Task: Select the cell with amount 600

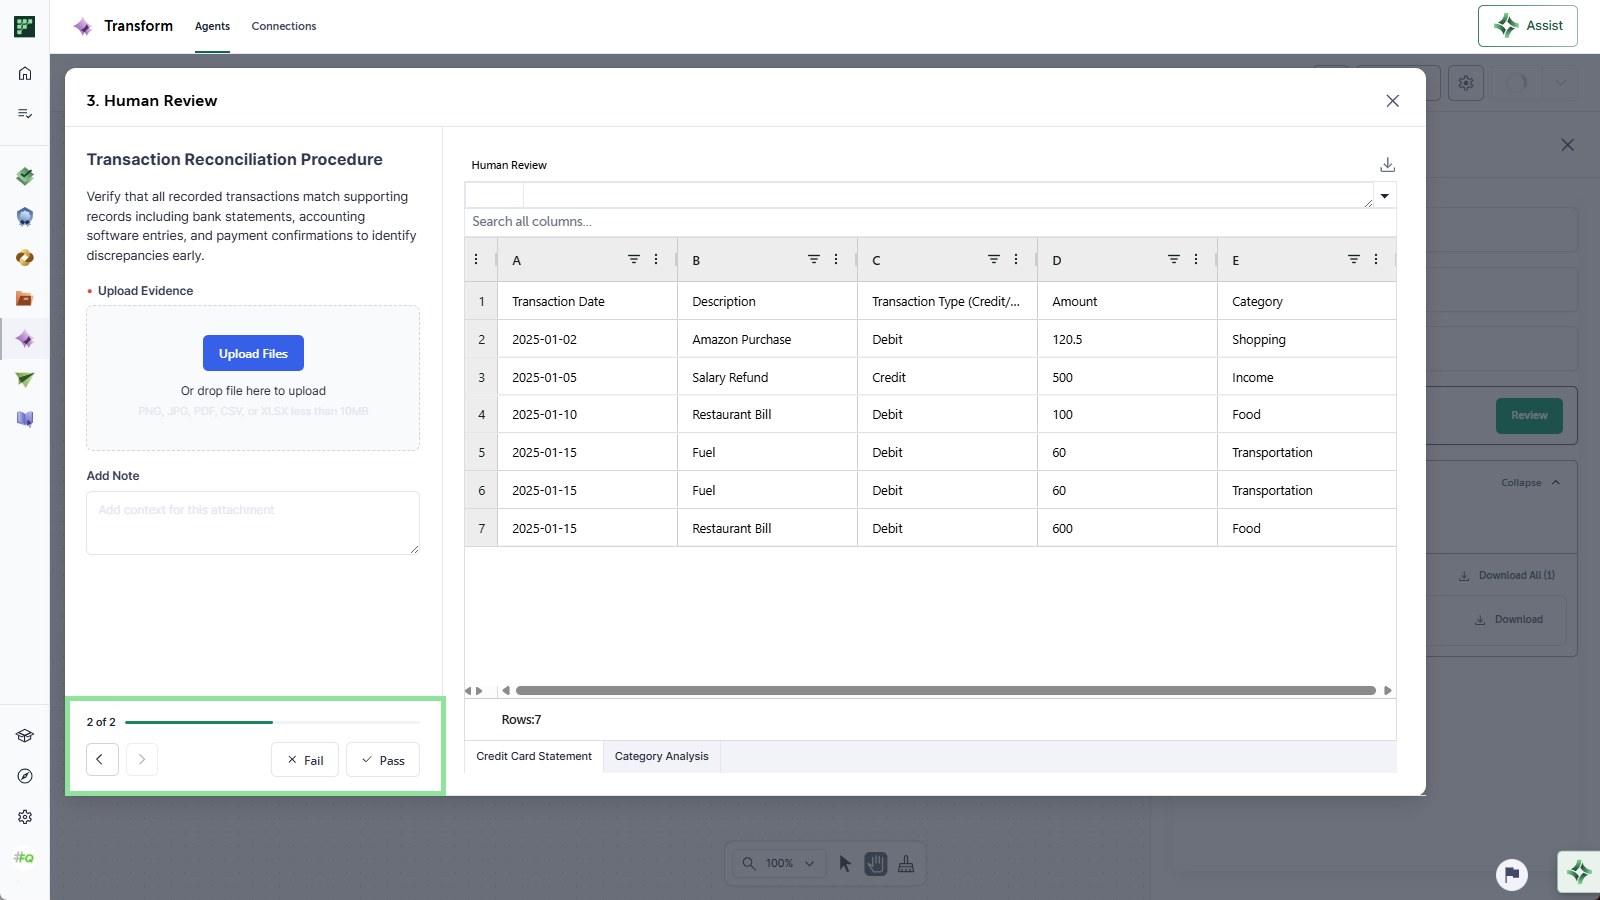Action: 1127,528
